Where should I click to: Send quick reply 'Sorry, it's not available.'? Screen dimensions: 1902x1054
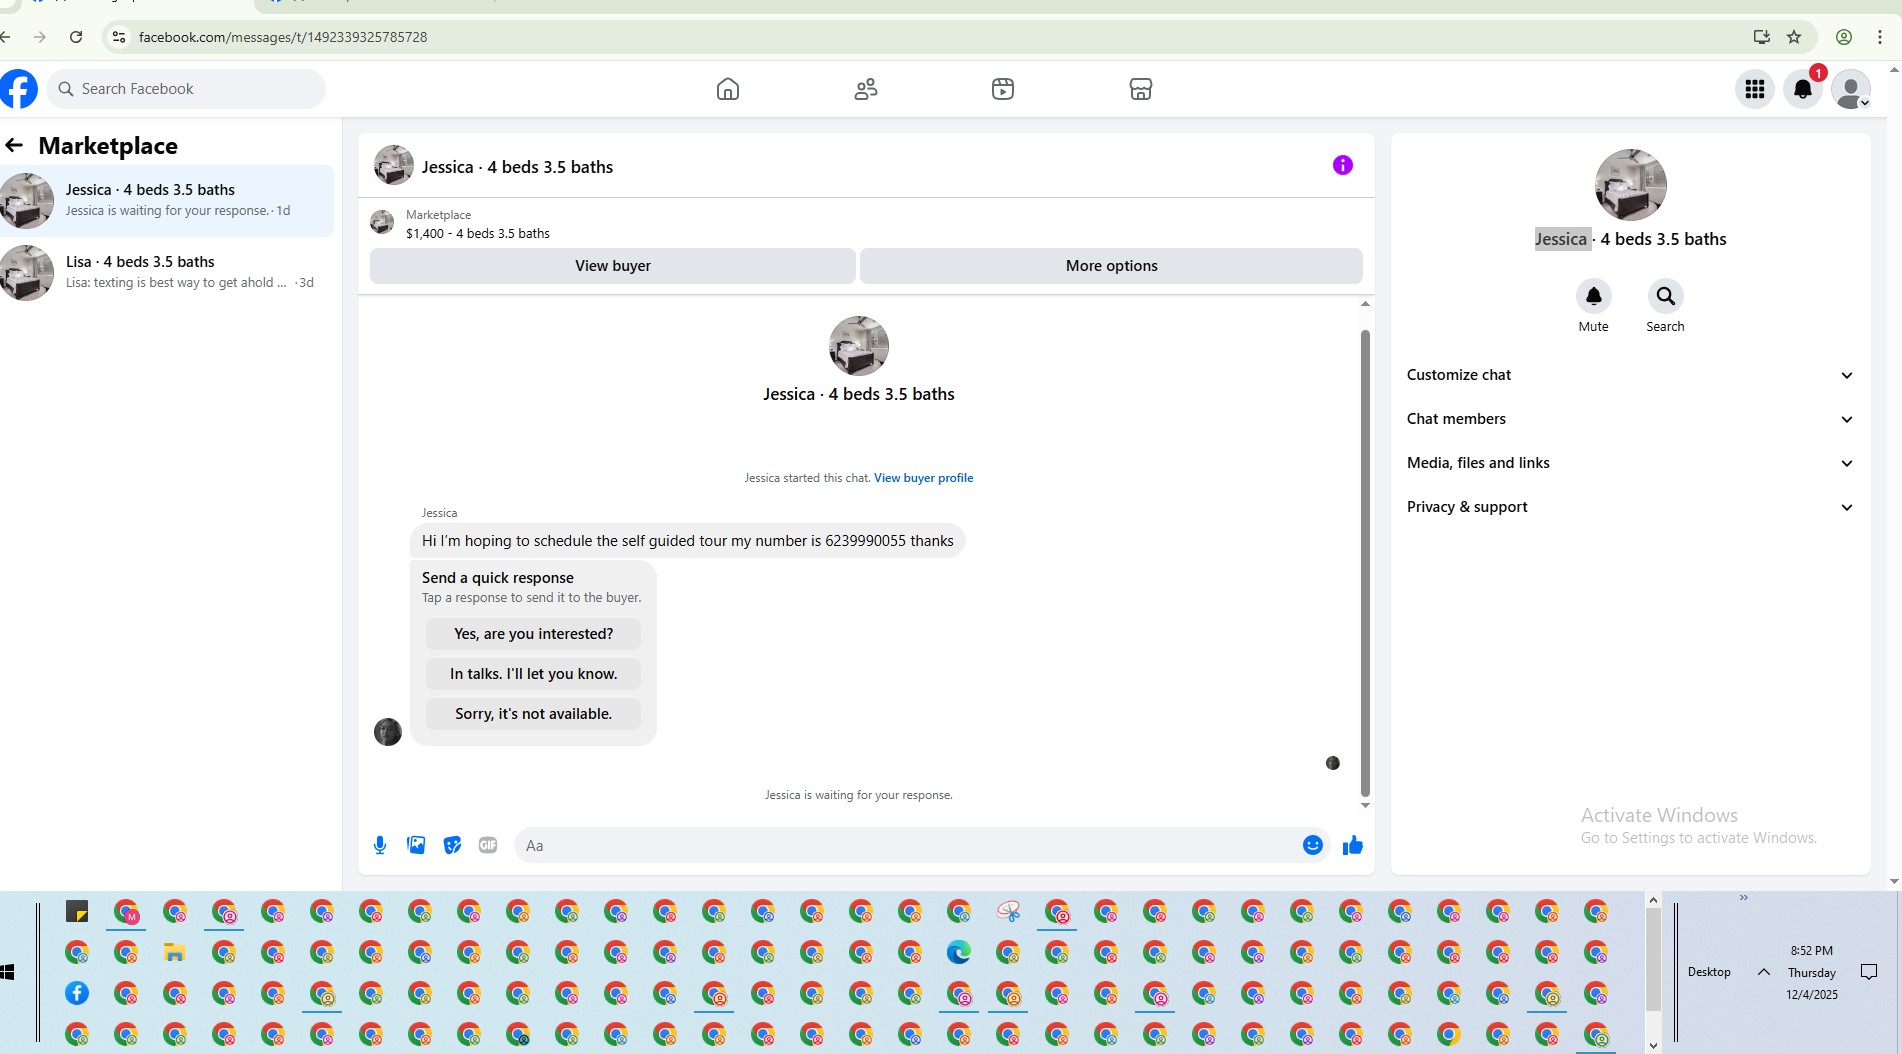pos(533,714)
